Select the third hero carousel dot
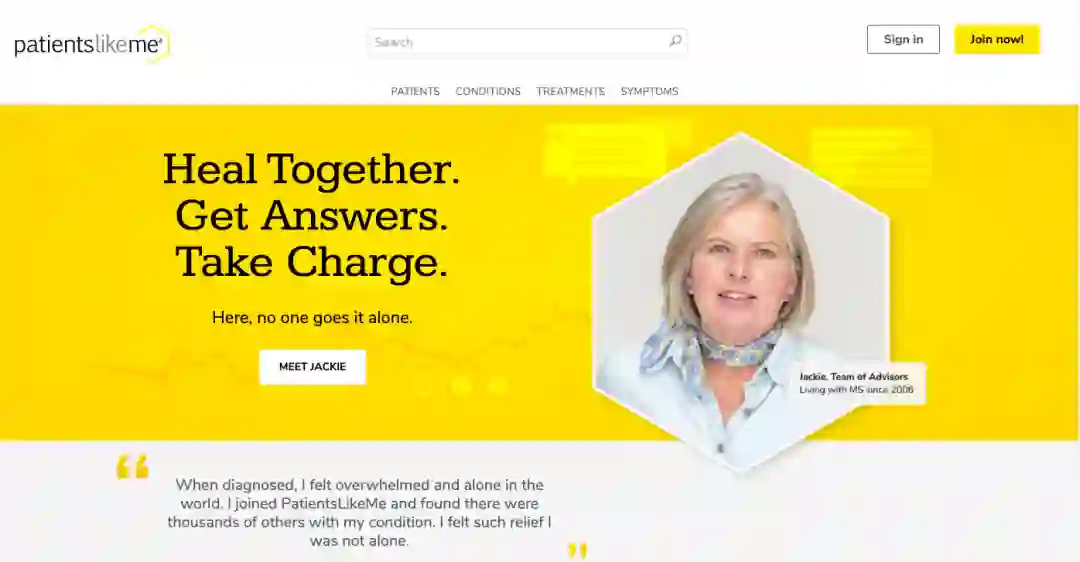Screen dimensions: 1080x562 tap(497, 386)
